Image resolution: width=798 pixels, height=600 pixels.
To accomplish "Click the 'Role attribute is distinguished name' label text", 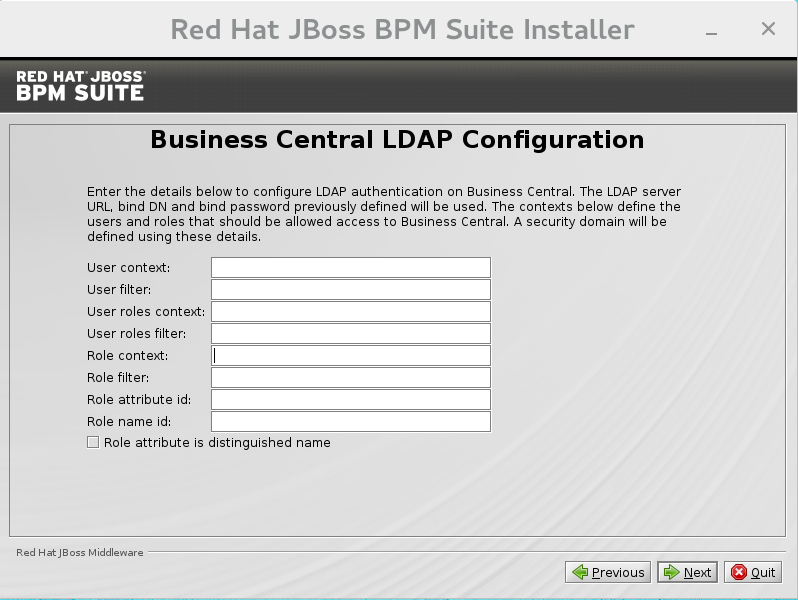I will [x=217, y=442].
